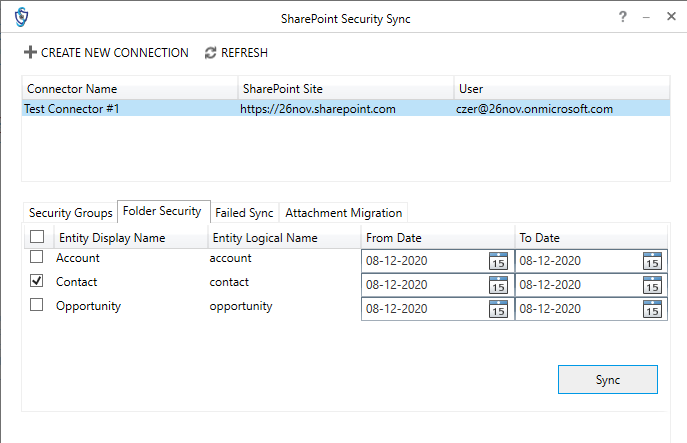The height and width of the screenshot is (443, 687).
Task: Open calendar for Contact To Date
Action: tap(652, 285)
